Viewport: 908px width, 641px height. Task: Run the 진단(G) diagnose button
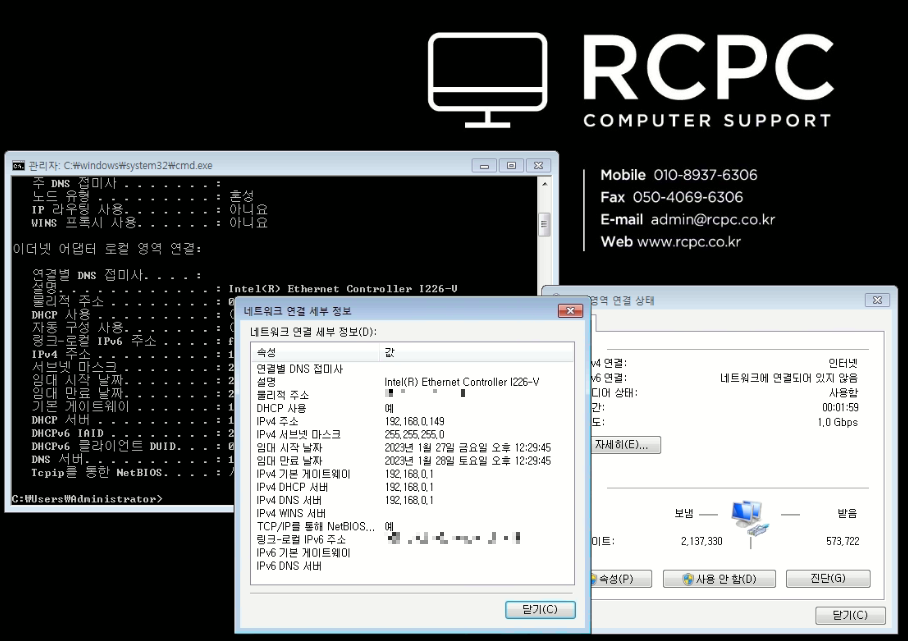(828, 578)
